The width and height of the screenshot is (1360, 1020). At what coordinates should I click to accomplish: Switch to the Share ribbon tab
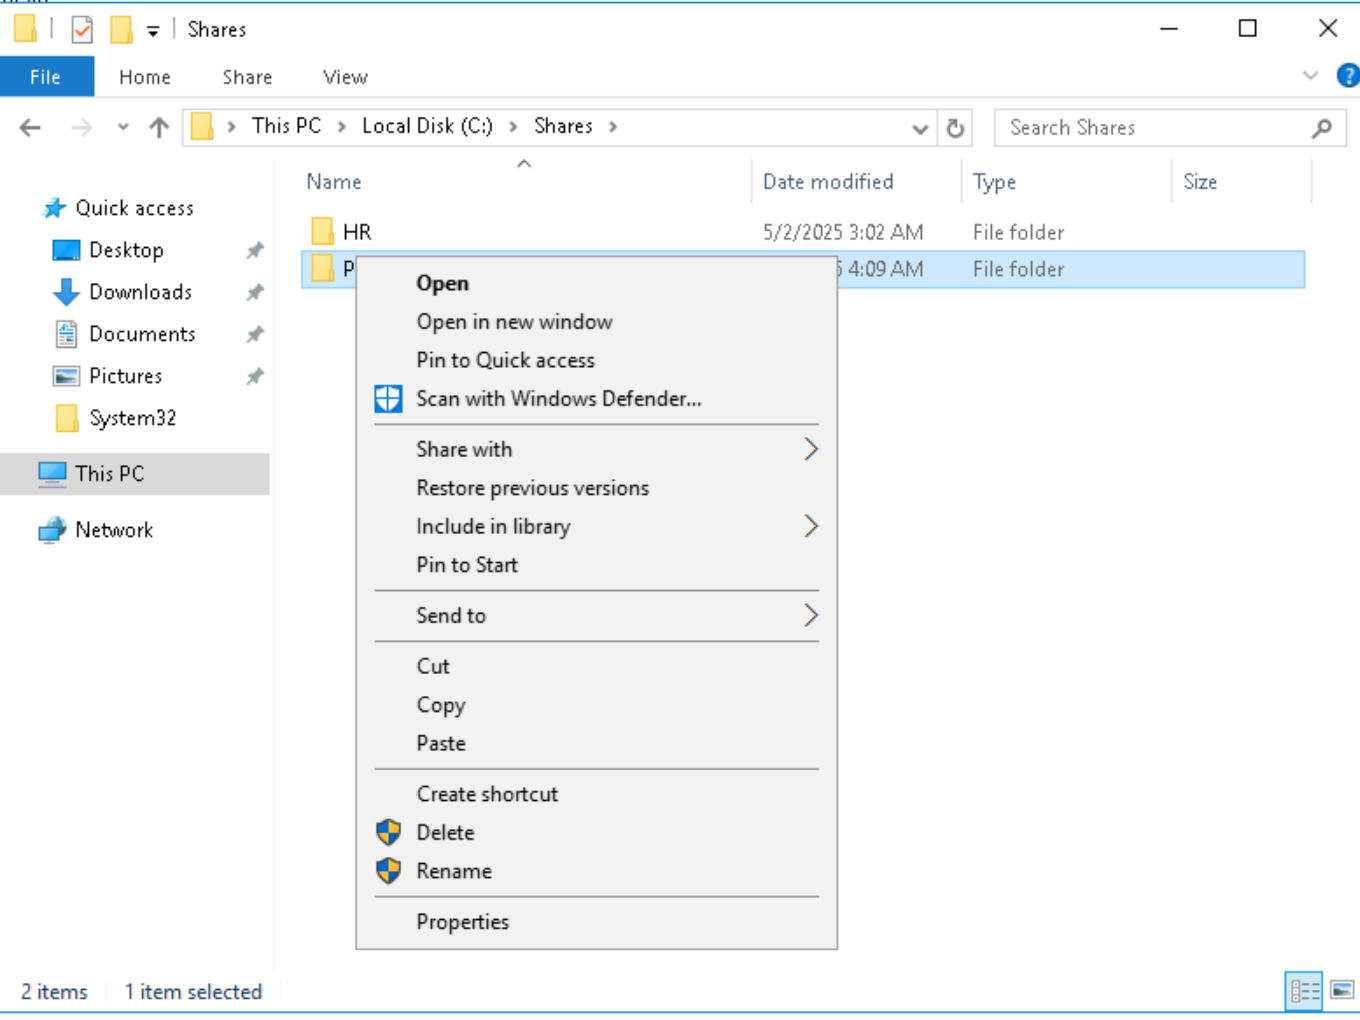(x=247, y=77)
